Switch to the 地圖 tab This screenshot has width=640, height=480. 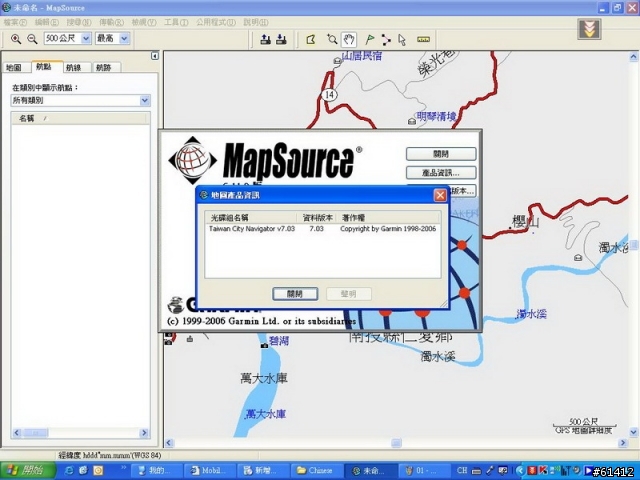16,67
